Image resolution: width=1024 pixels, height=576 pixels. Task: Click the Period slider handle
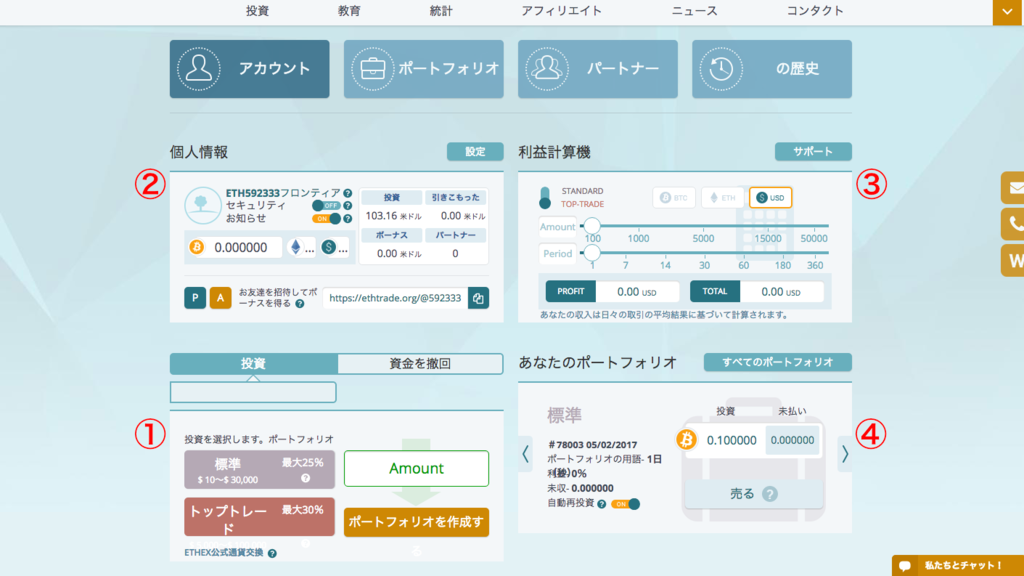[592, 253]
